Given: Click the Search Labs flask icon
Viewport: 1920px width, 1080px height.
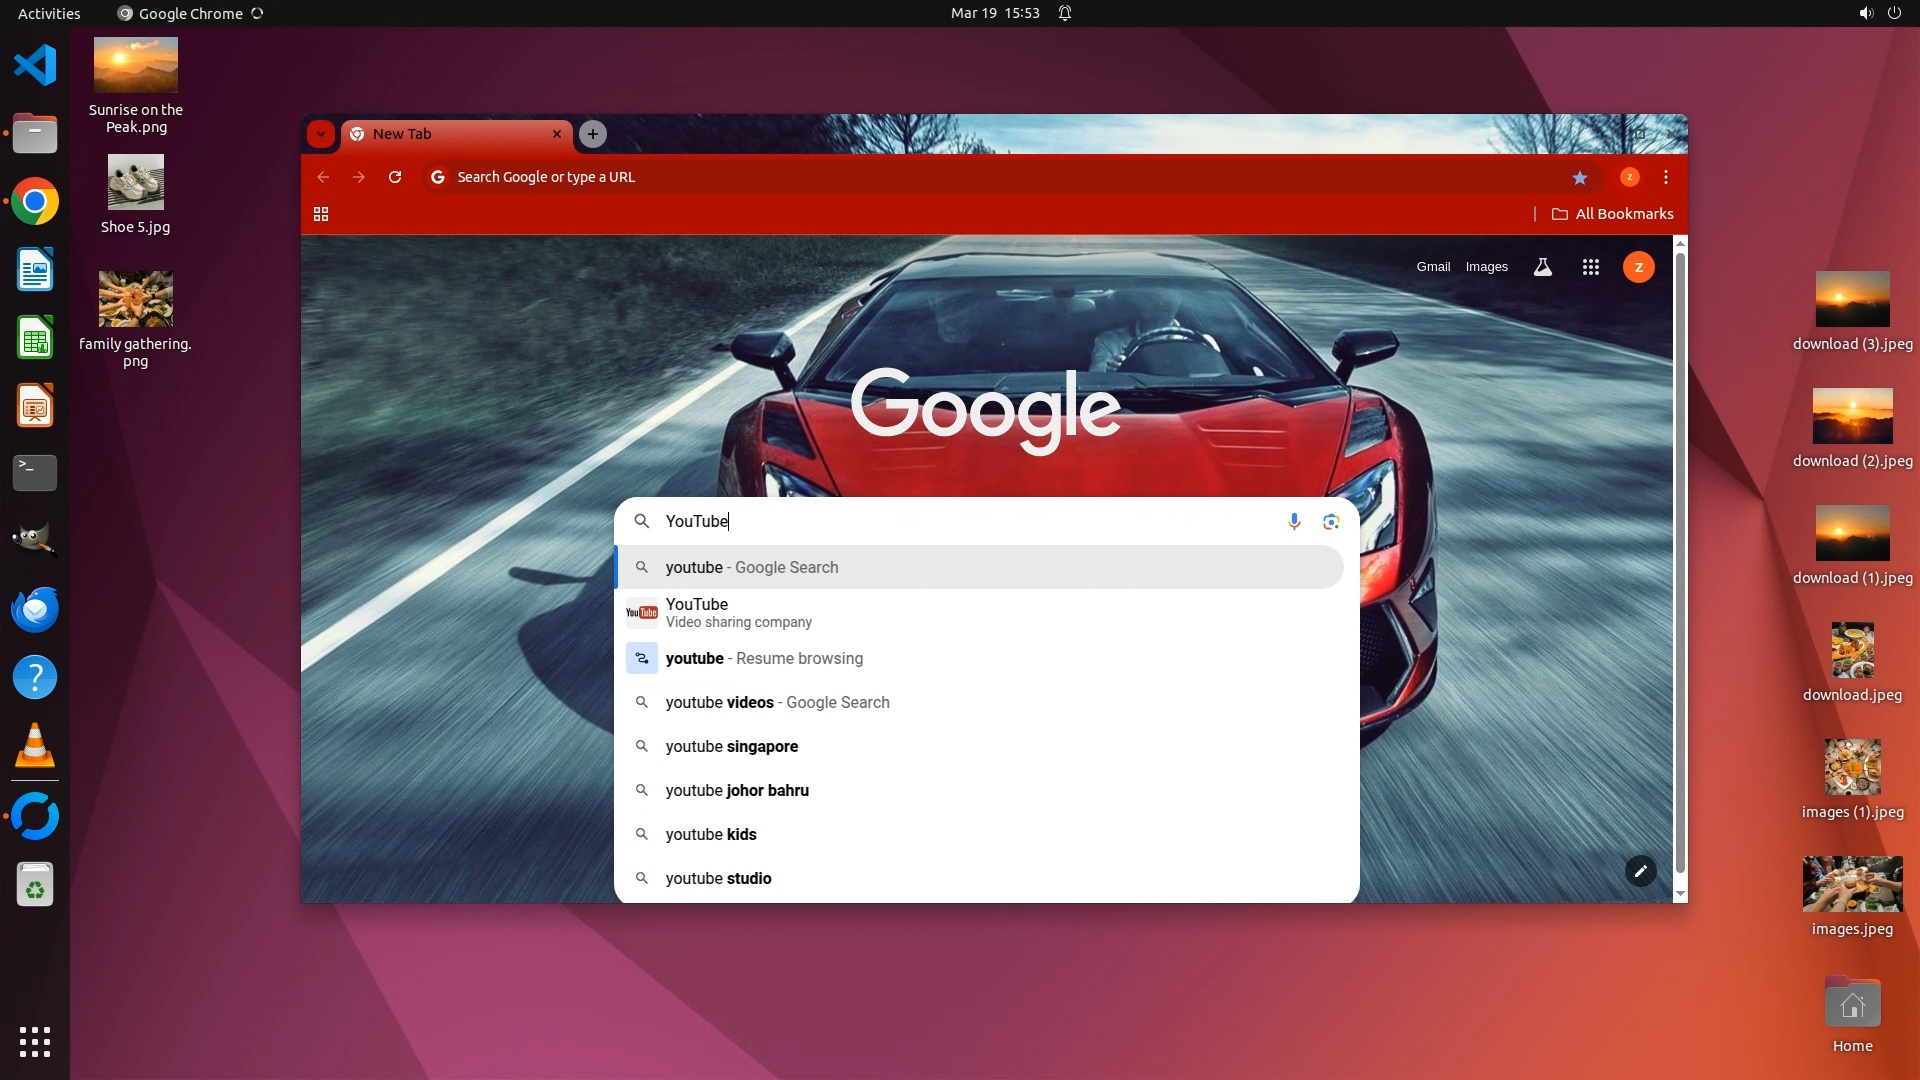Looking at the screenshot, I should point(1543,267).
